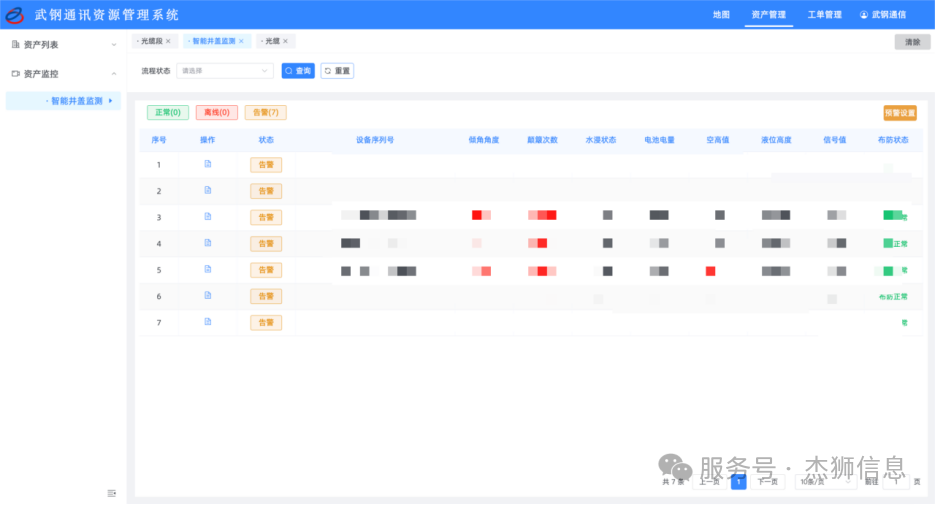Open the orange 预警设置 button
936x505 pixels.
[900, 113]
